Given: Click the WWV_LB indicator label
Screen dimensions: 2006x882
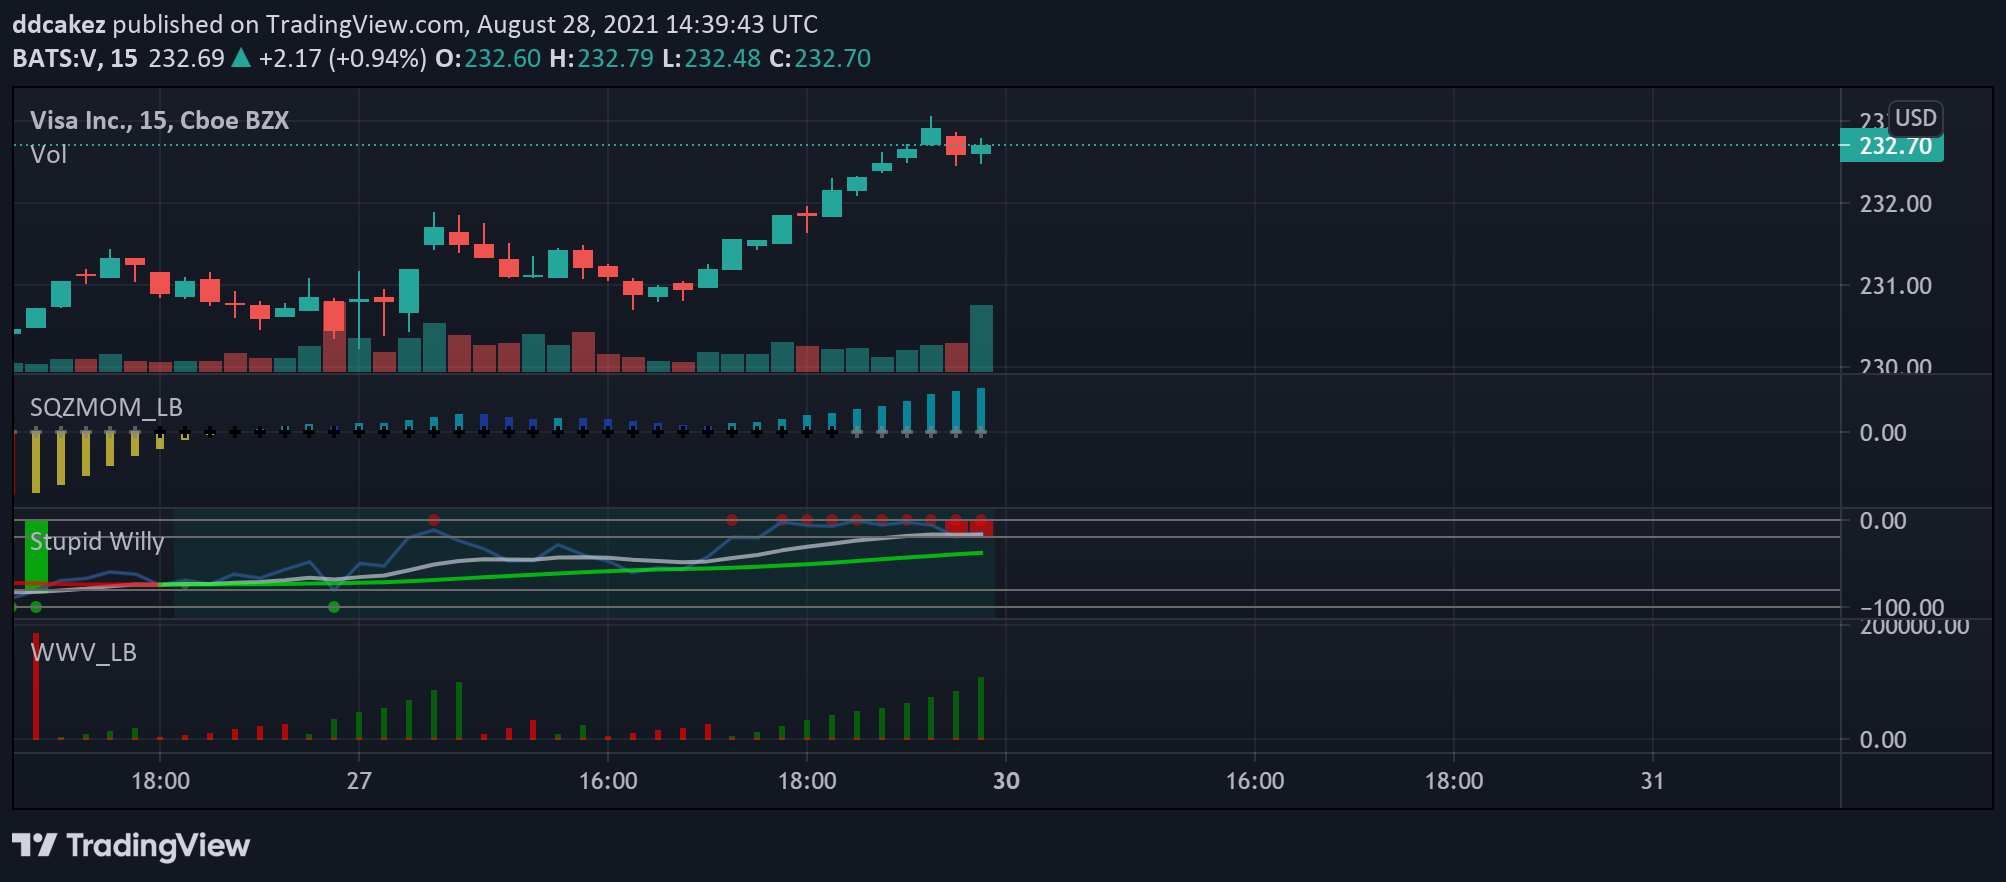Looking at the screenshot, I should pyautogui.click(x=83, y=652).
